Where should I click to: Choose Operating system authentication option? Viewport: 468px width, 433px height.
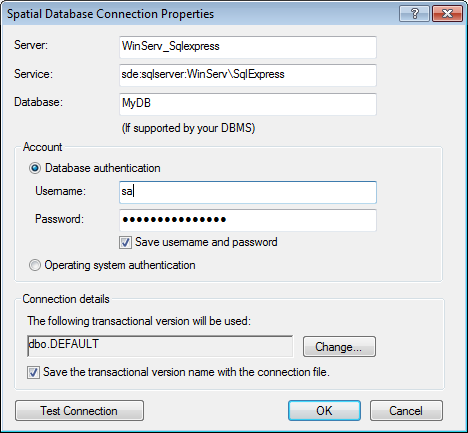(35, 265)
